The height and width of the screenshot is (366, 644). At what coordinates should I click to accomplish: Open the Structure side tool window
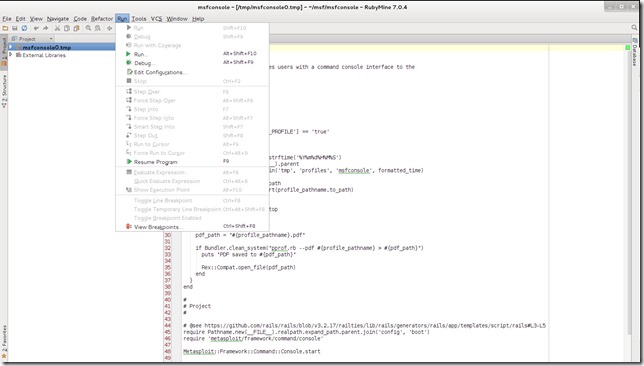pyautogui.click(x=4, y=91)
